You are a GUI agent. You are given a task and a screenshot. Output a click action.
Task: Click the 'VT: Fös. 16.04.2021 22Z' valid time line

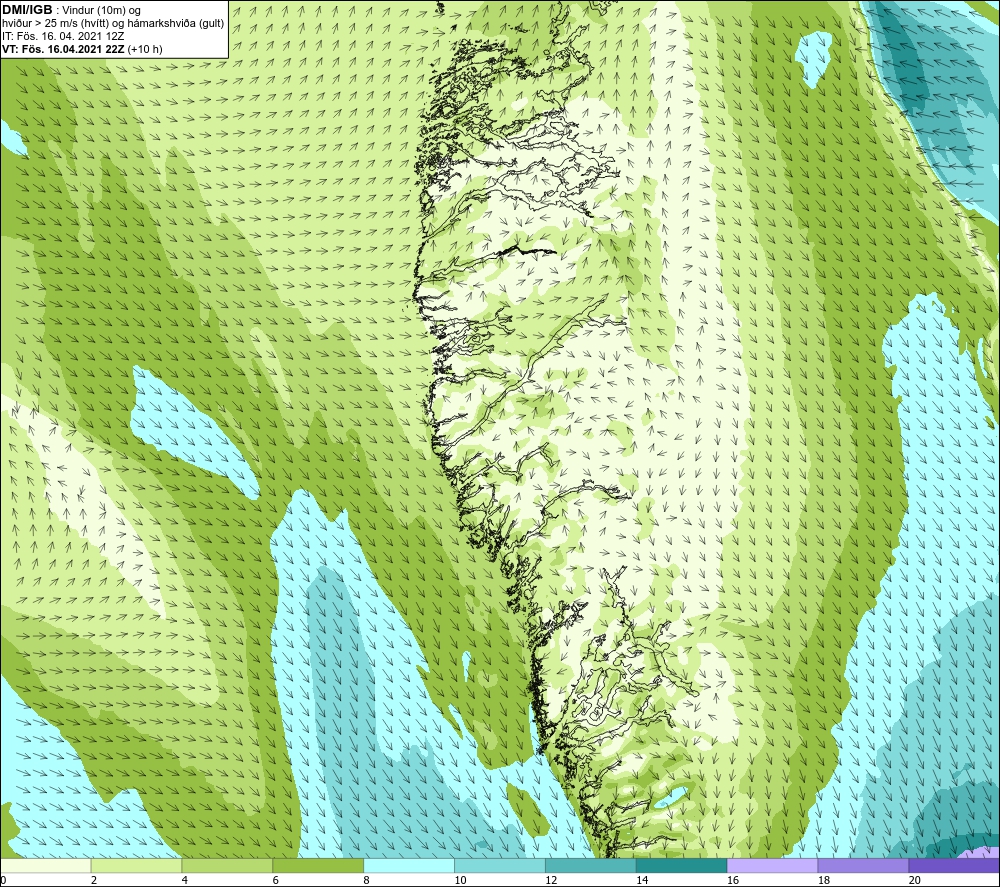(63, 49)
